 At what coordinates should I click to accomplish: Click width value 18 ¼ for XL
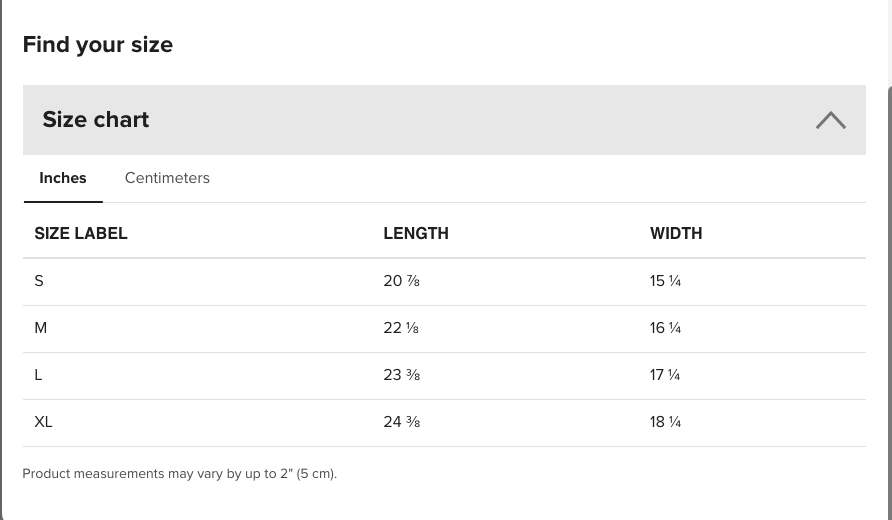point(666,422)
